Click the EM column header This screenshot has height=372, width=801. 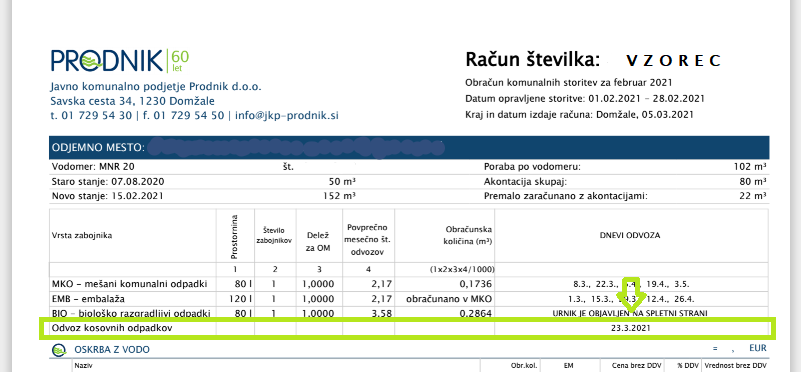coord(569,366)
